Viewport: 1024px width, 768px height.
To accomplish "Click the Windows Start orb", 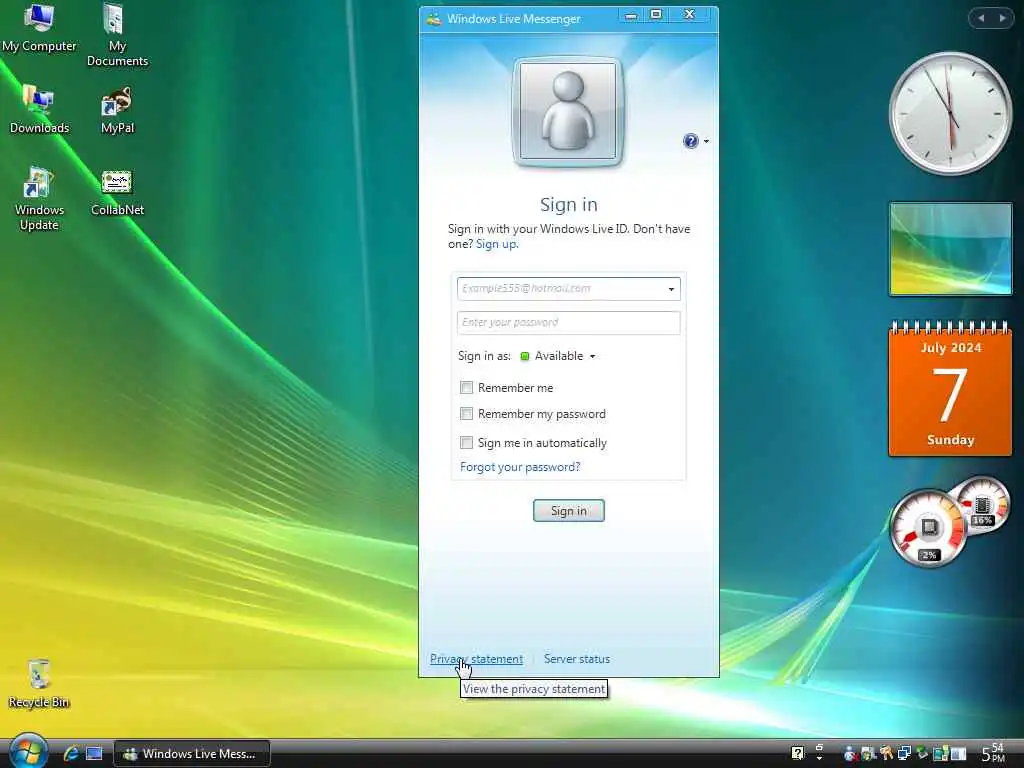I will pyautogui.click(x=28, y=752).
